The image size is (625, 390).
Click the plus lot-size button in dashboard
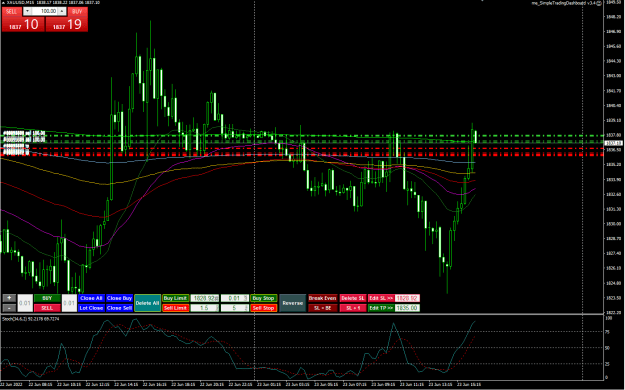tap(9, 298)
